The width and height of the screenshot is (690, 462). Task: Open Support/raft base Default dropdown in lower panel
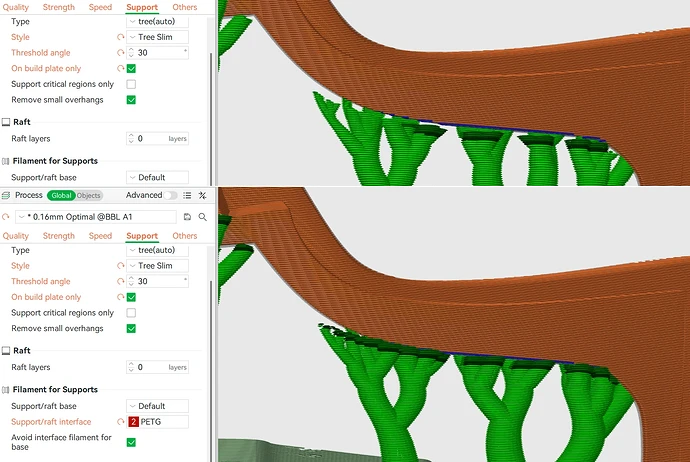pos(158,406)
